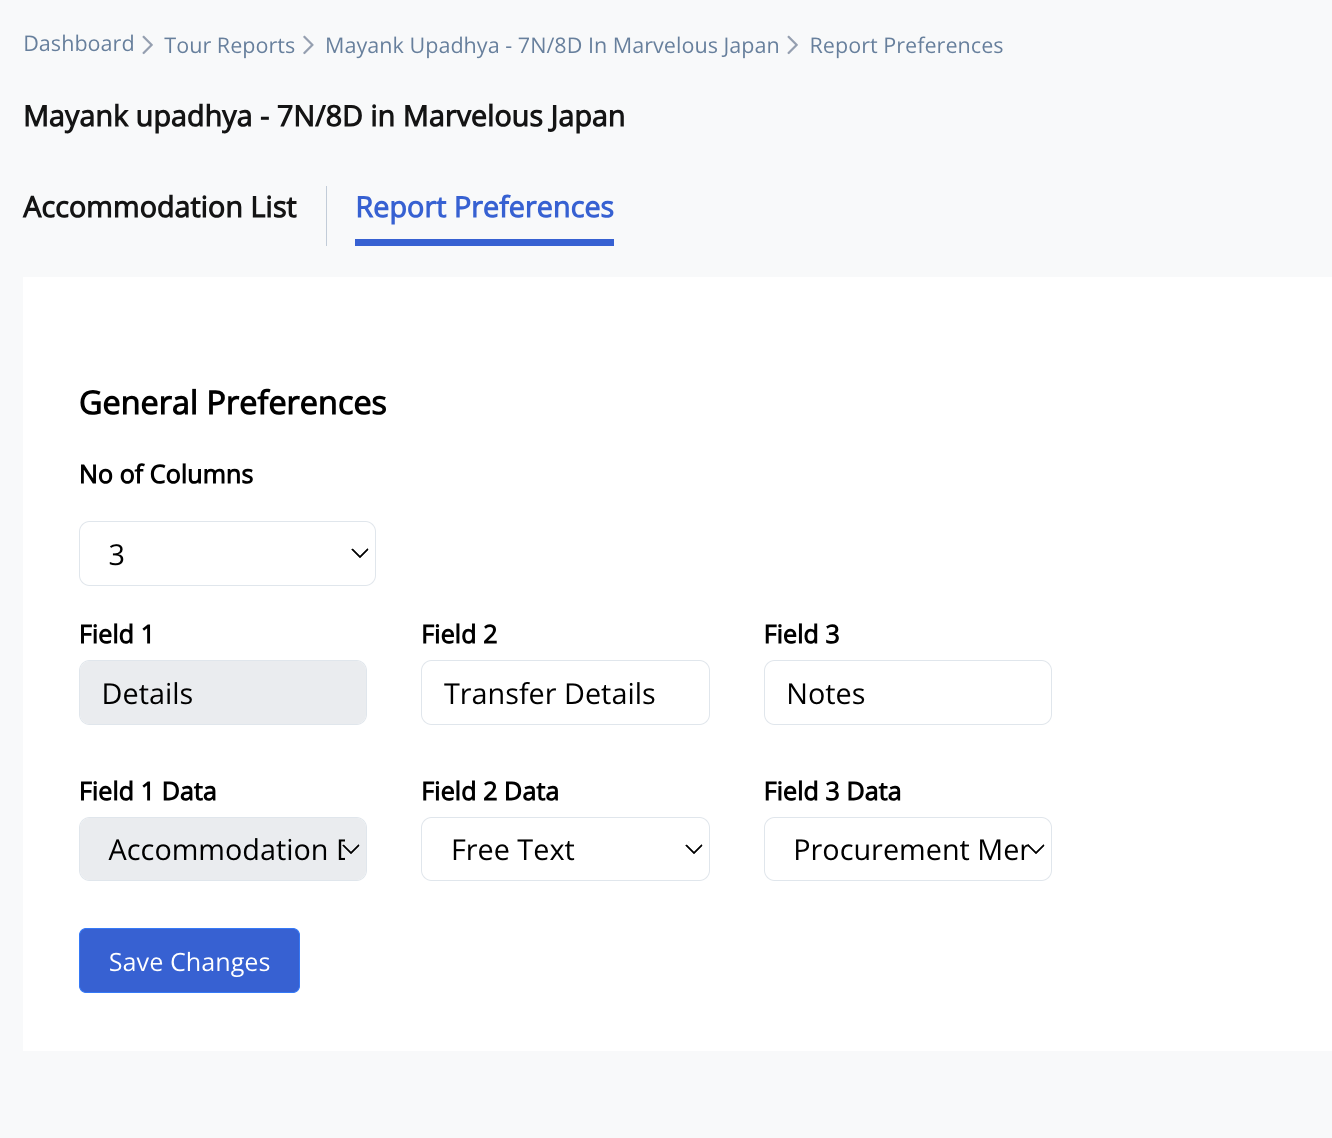
Task: Switch to Accommodation List tab
Action: pos(160,207)
